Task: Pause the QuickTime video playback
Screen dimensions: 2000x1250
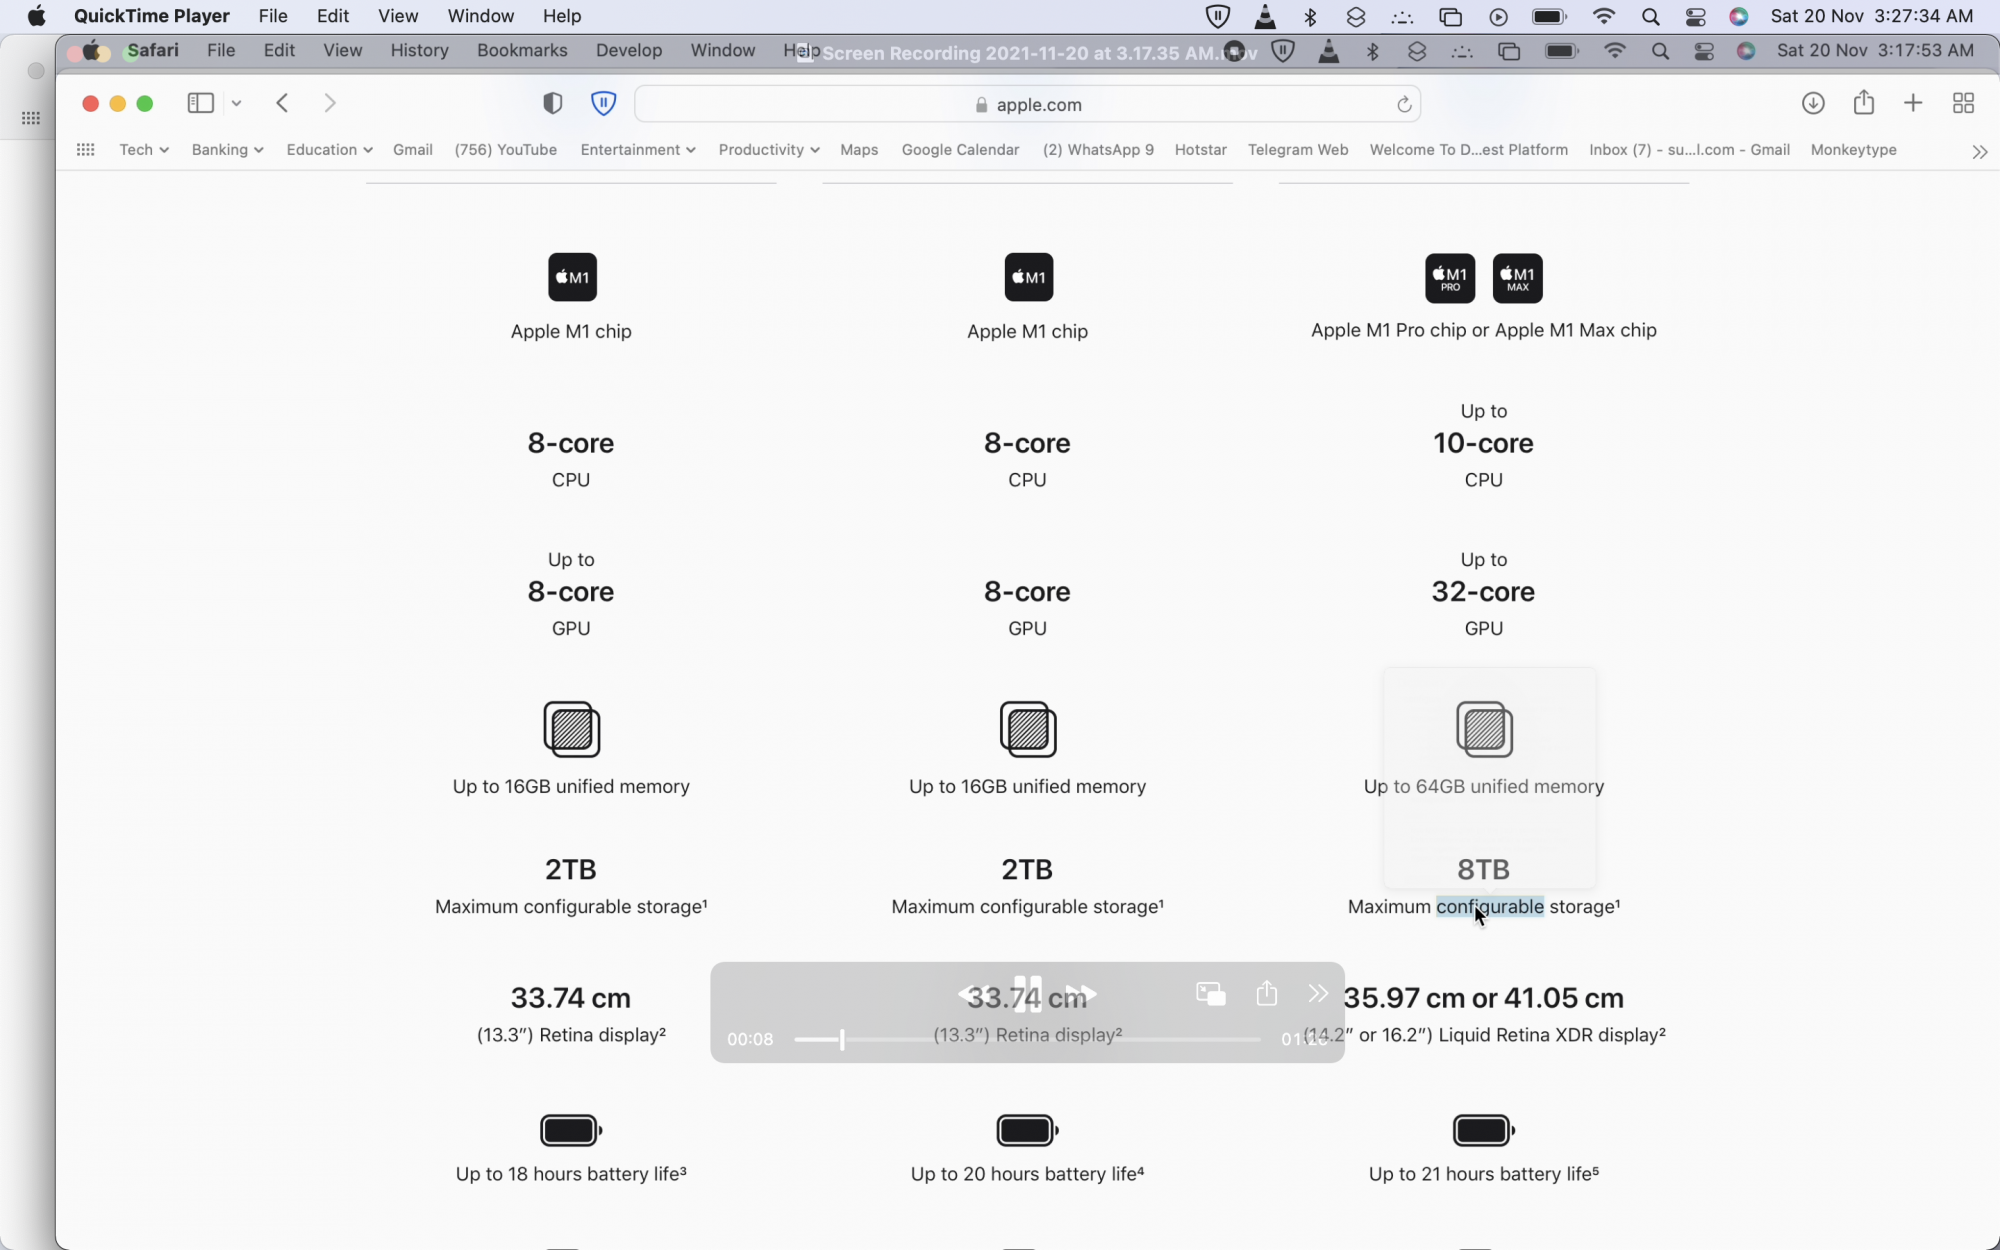Action: [1027, 993]
